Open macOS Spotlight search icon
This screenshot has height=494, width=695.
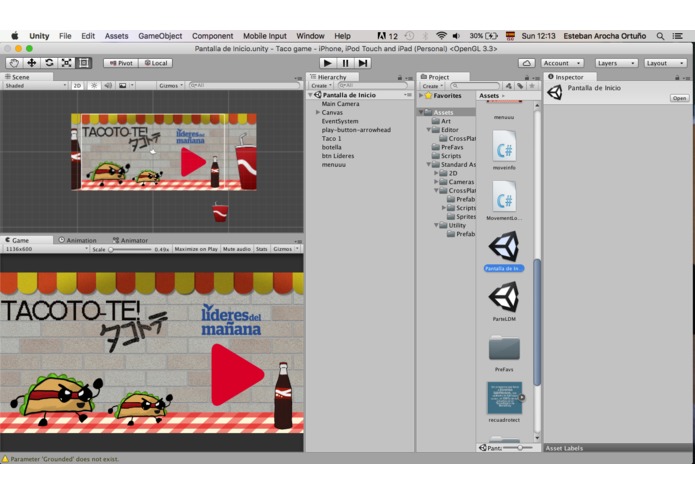point(660,36)
